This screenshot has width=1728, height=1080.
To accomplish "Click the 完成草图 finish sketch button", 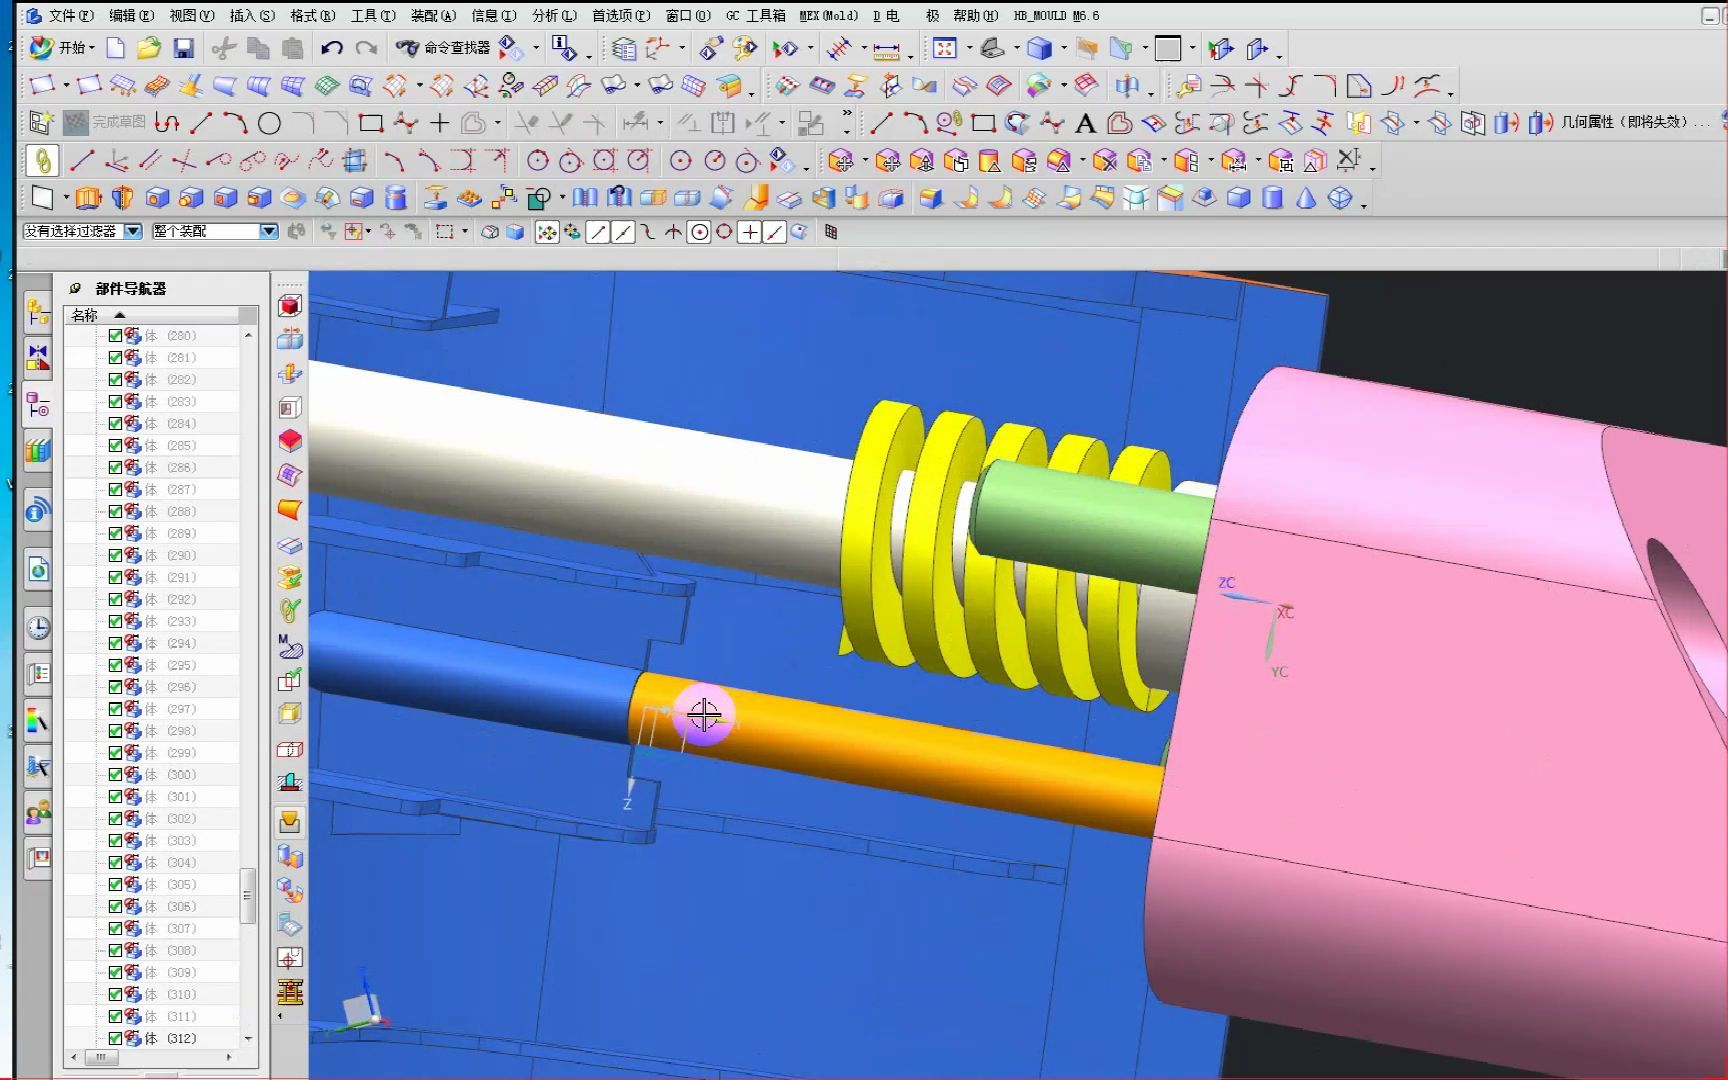I will pos(104,123).
